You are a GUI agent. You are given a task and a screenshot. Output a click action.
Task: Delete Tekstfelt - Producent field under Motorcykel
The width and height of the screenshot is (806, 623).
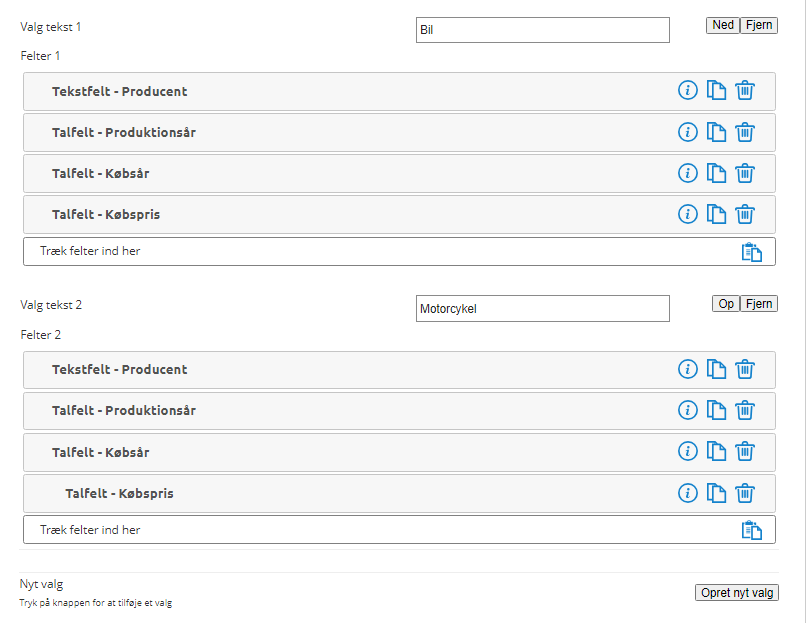(x=745, y=369)
